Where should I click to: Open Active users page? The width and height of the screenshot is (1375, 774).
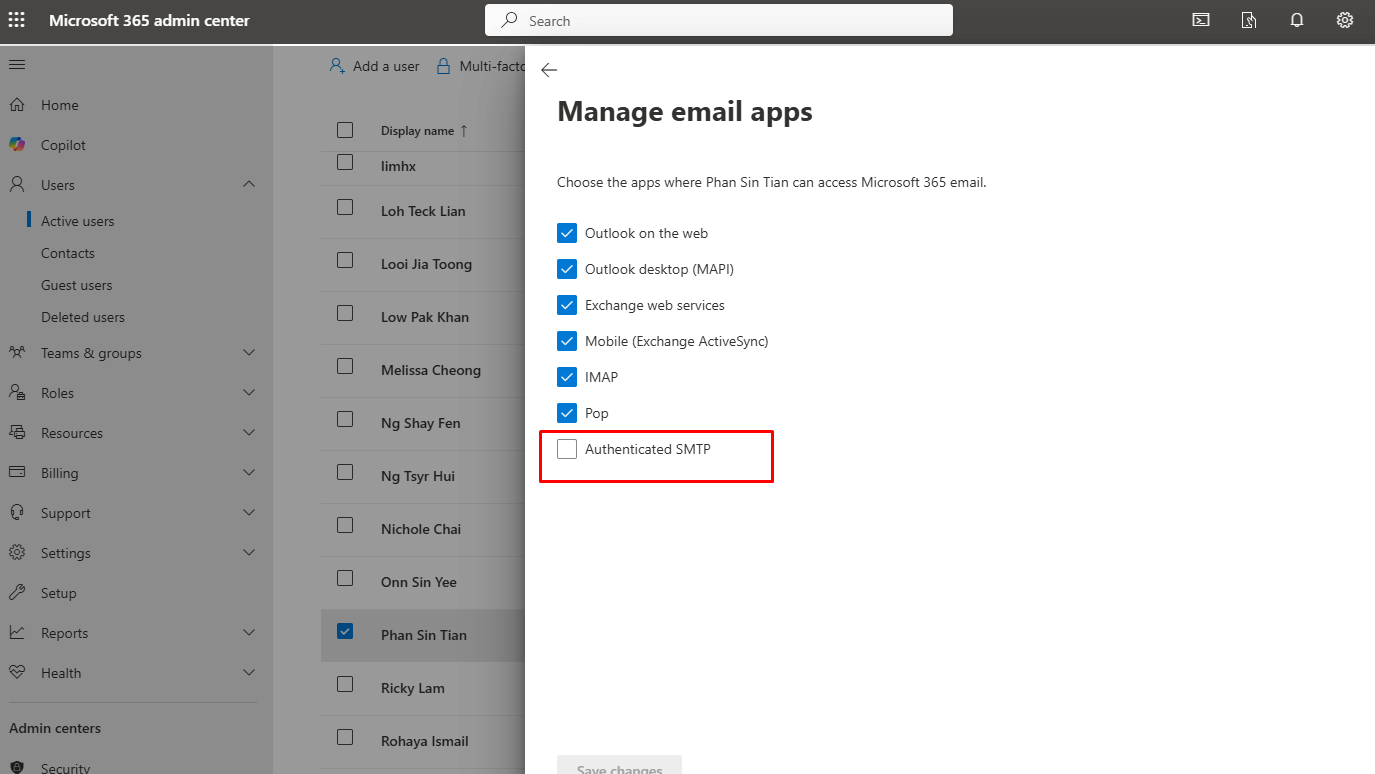coord(77,221)
